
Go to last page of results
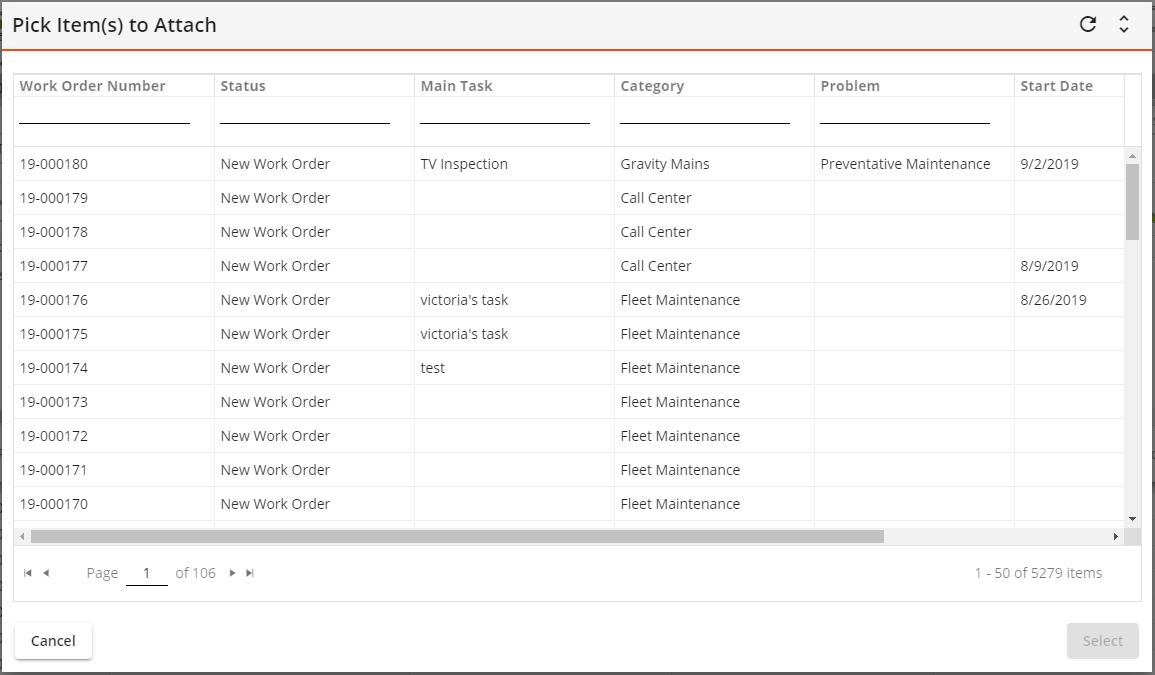[x=250, y=573]
